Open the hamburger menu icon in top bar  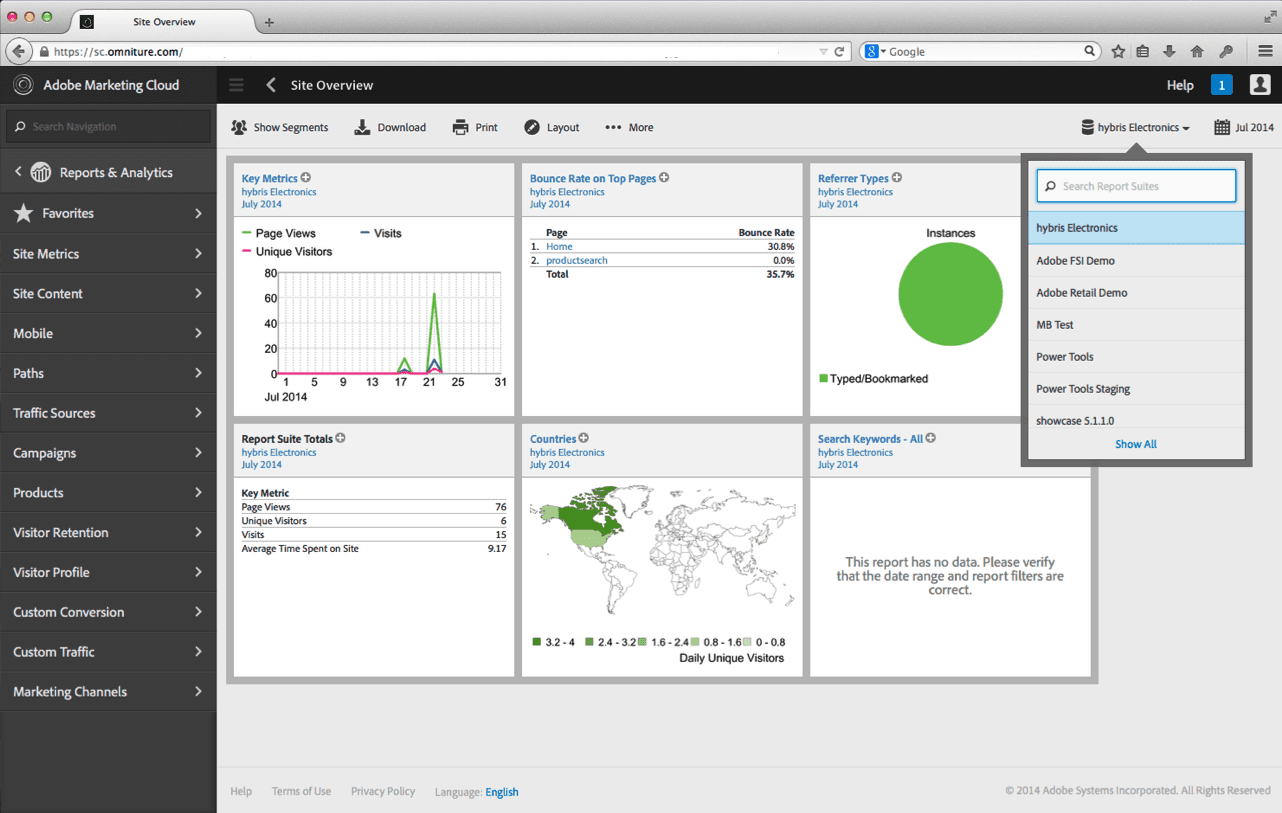[x=236, y=85]
